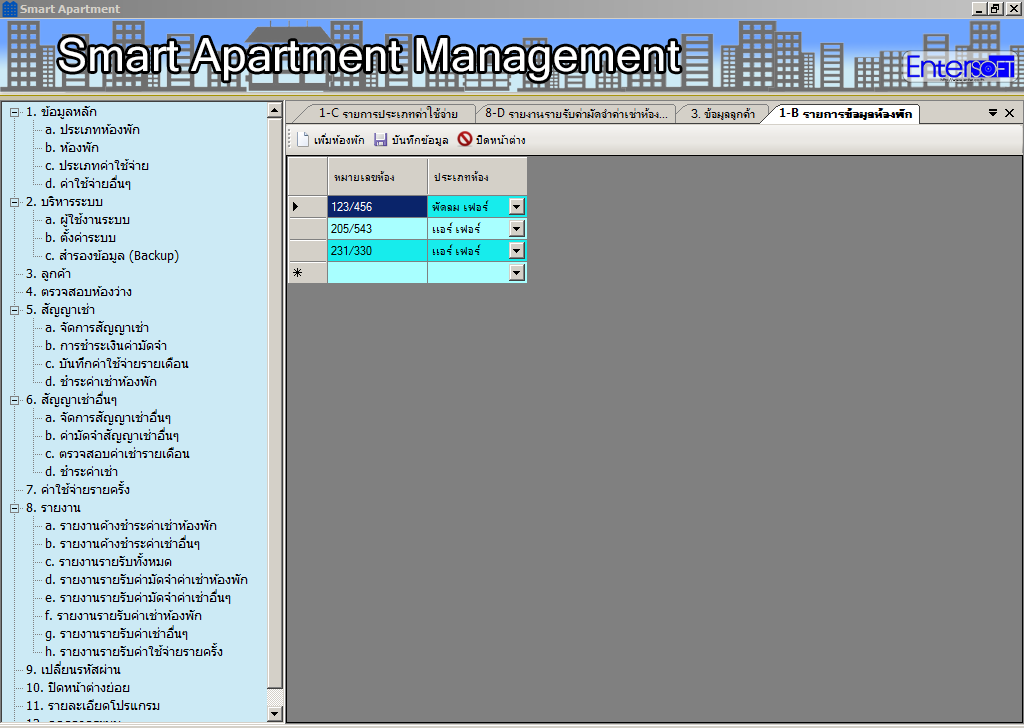Click the floppy disk save icon
Screen dimensions: 1024x728
pyautogui.click(x=380, y=140)
